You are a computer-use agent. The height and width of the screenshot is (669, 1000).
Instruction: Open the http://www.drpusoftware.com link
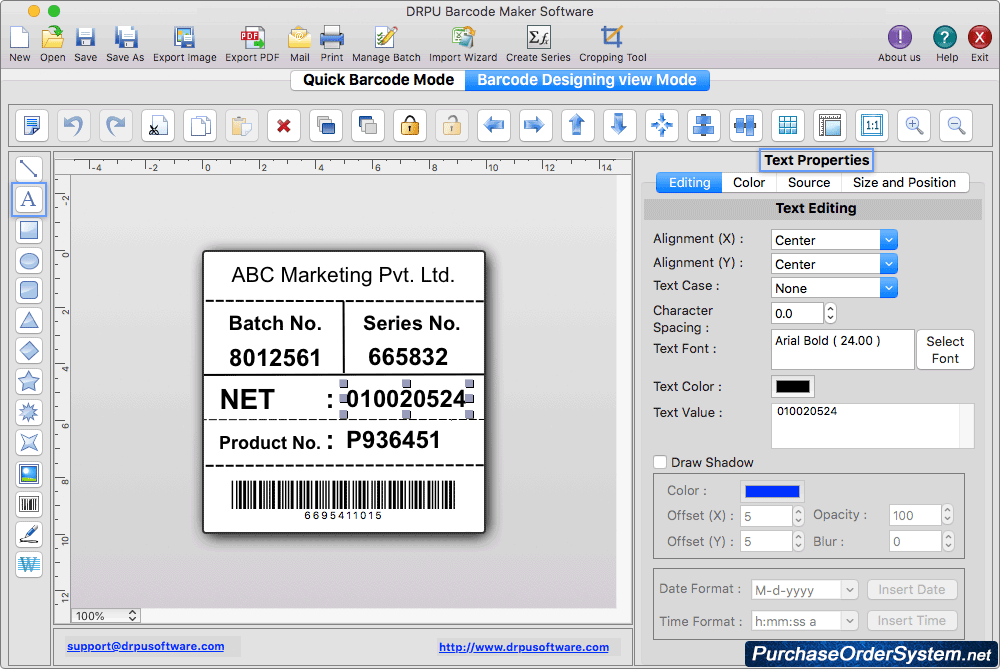coord(524,647)
